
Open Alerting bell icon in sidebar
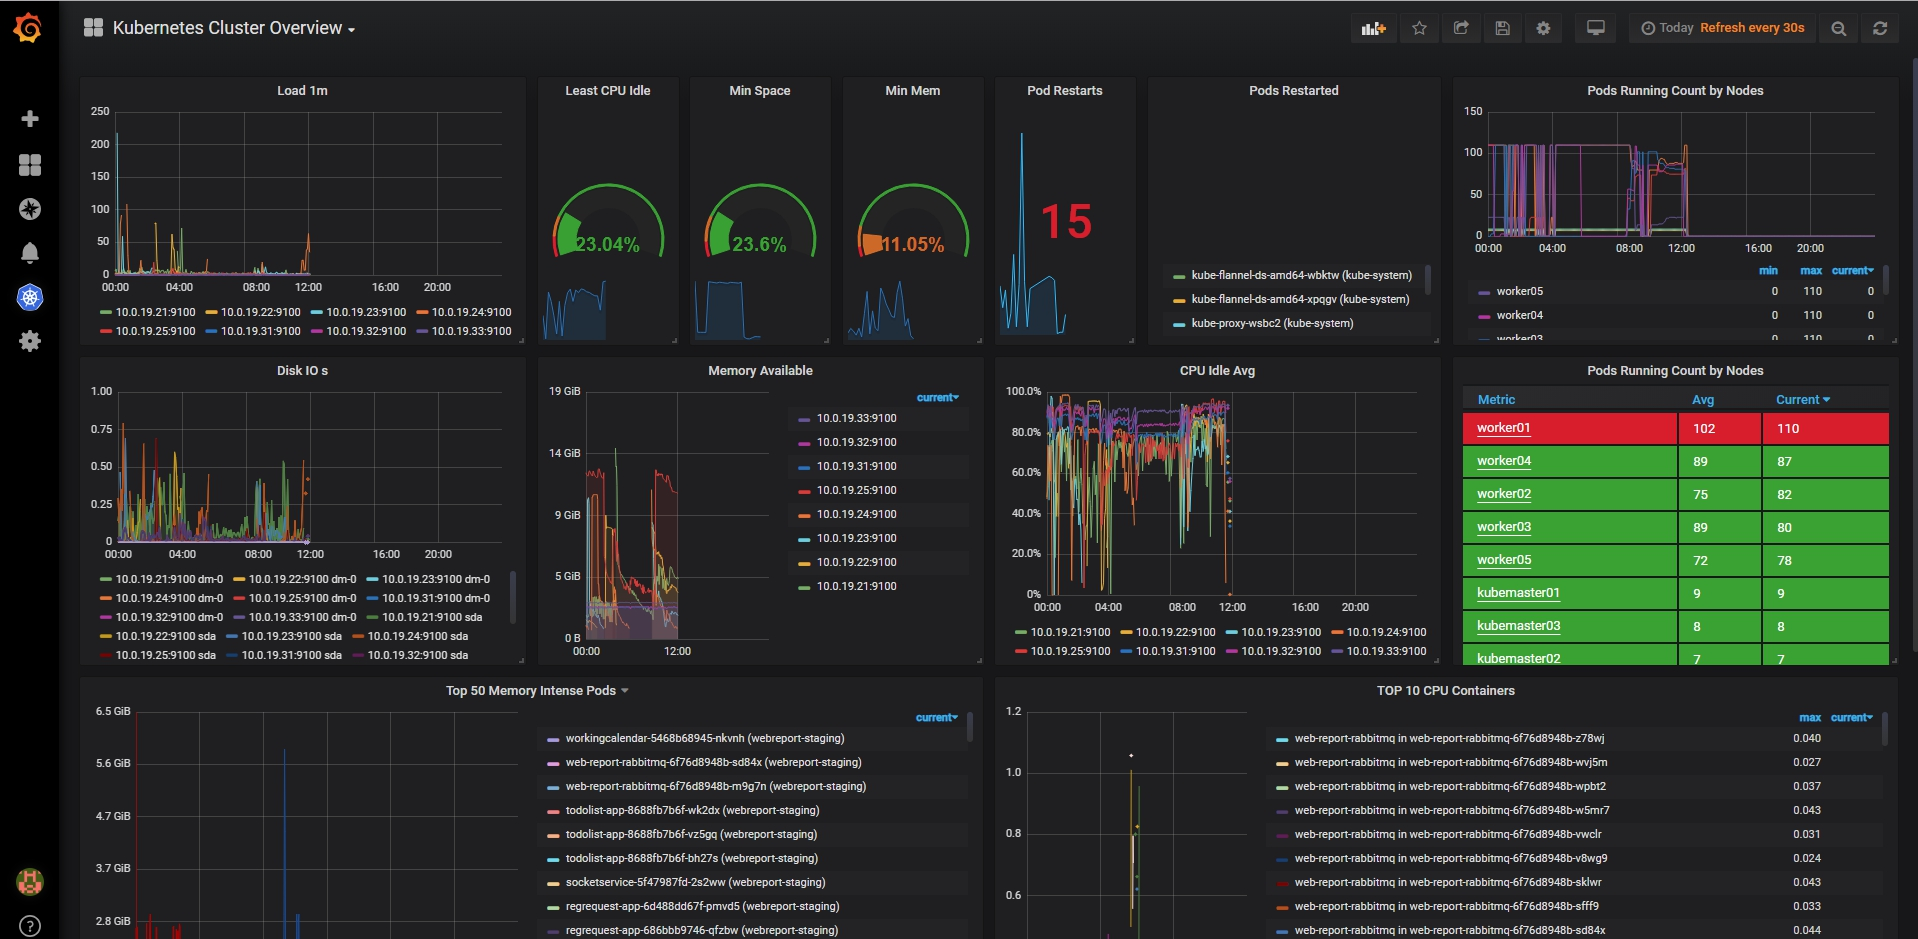(30, 253)
